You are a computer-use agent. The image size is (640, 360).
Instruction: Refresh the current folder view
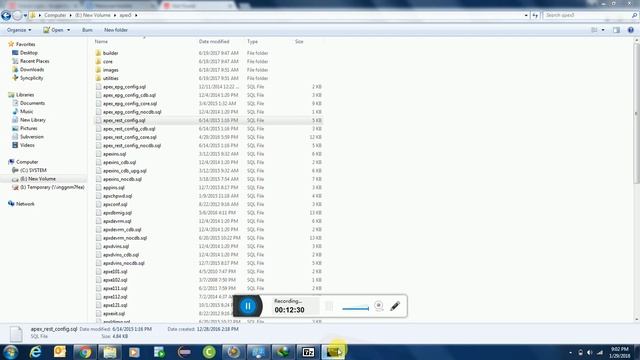(x=535, y=15)
